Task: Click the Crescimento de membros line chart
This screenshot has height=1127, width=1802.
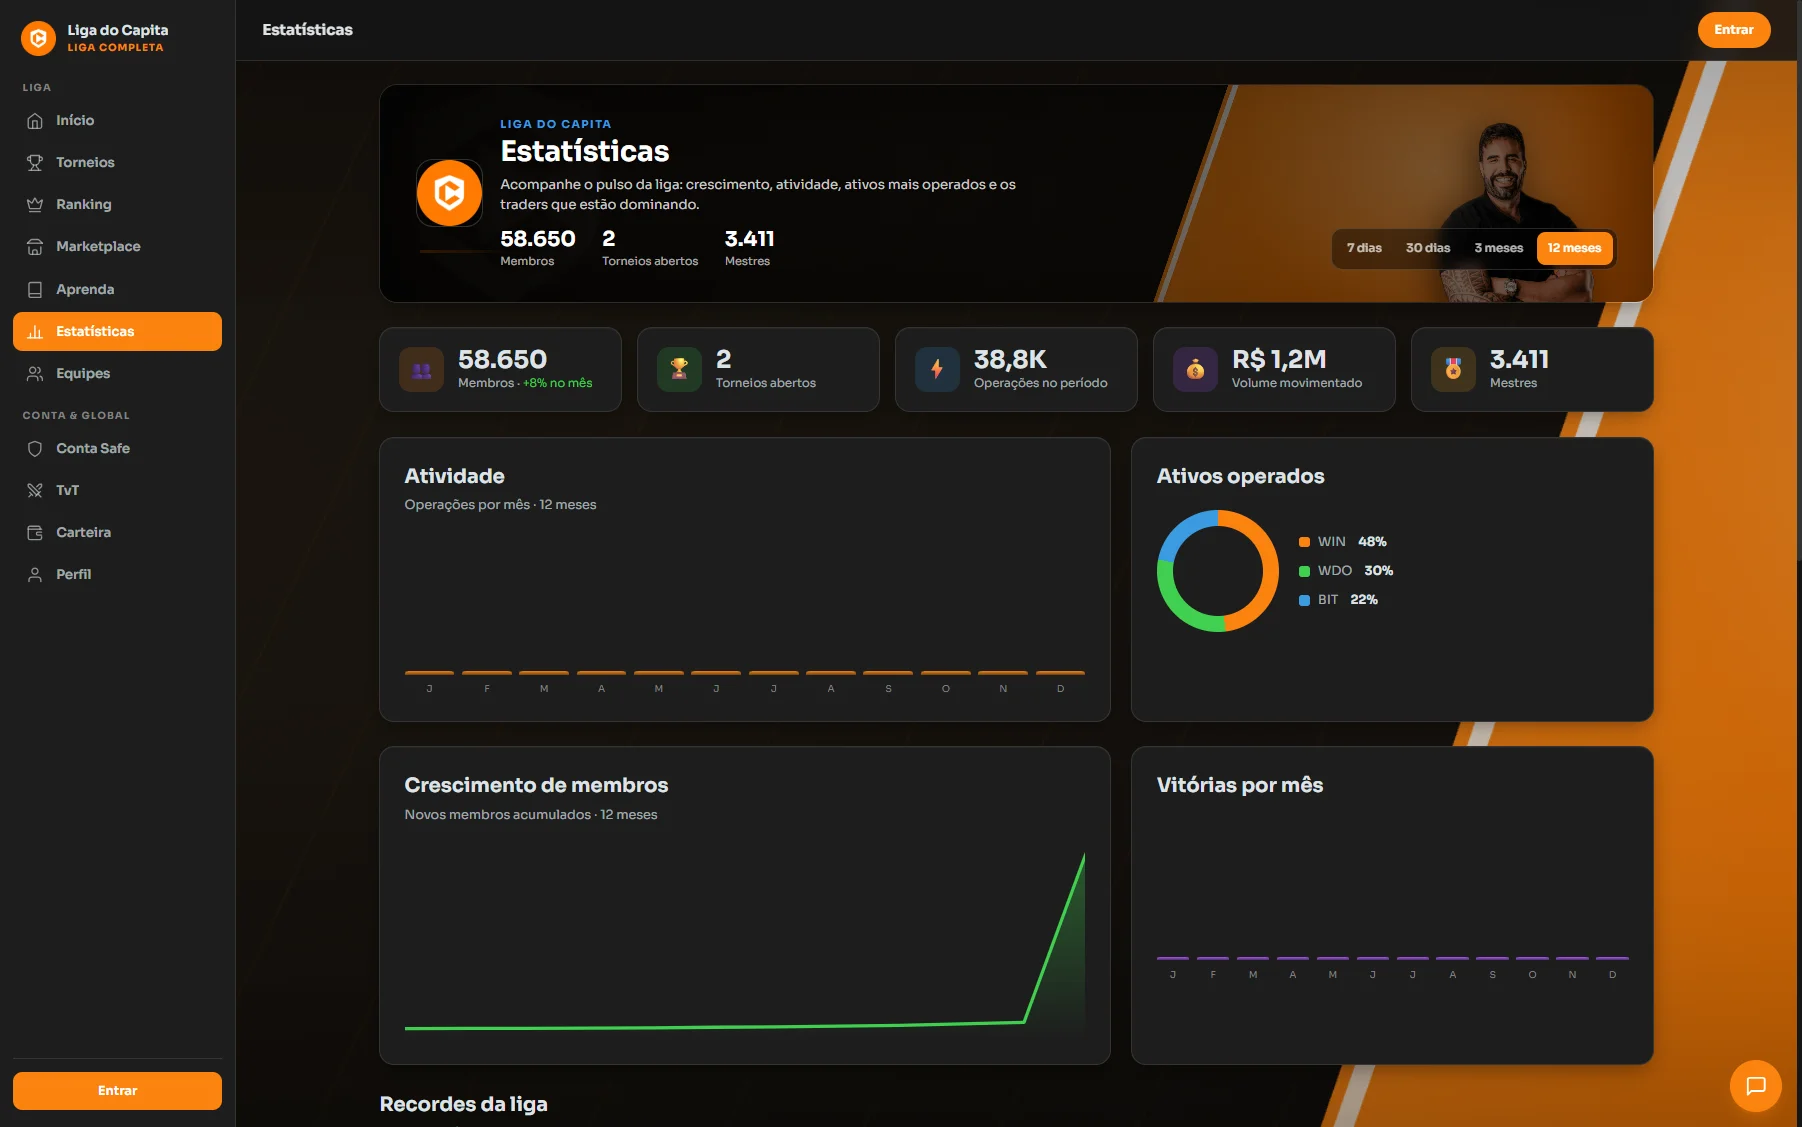Action: click(x=745, y=942)
